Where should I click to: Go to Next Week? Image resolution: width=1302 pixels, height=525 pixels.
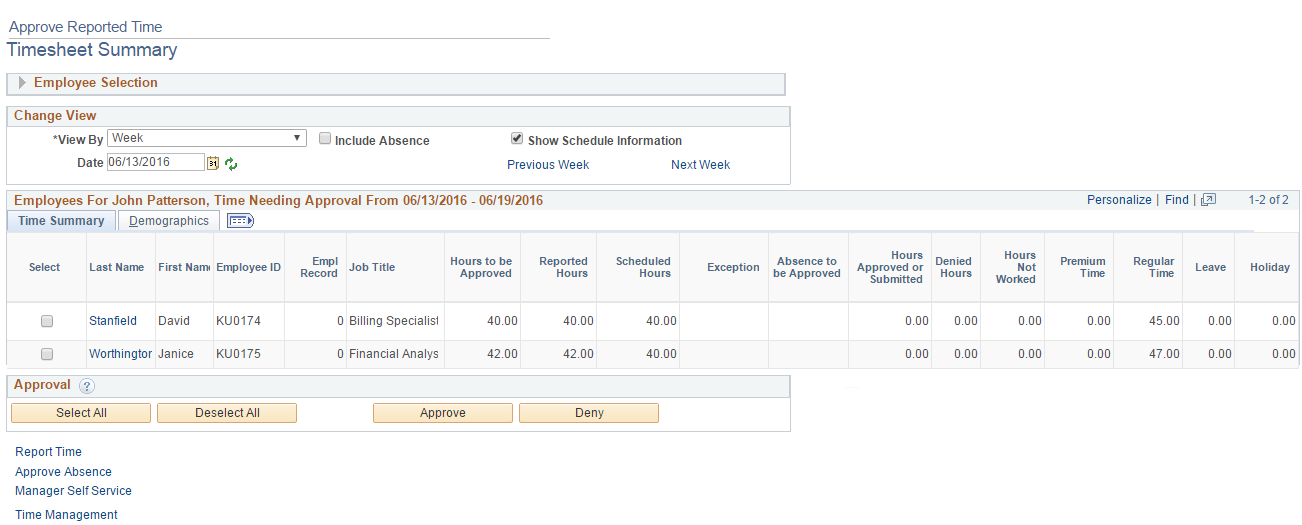(700, 165)
